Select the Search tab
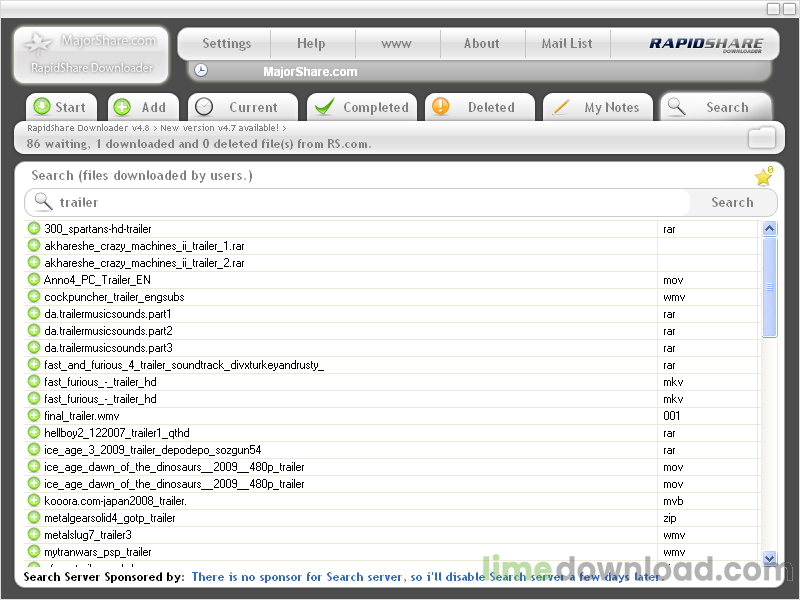The height and width of the screenshot is (600, 800). (x=716, y=107)
